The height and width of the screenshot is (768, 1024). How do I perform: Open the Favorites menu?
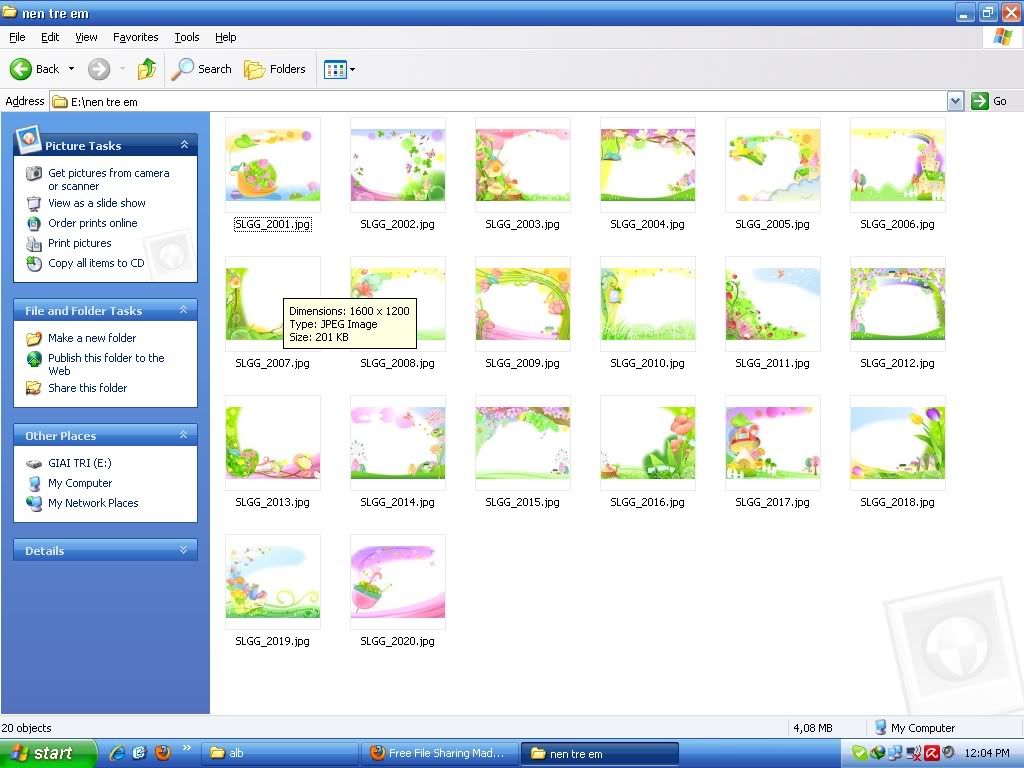point(136,37)
